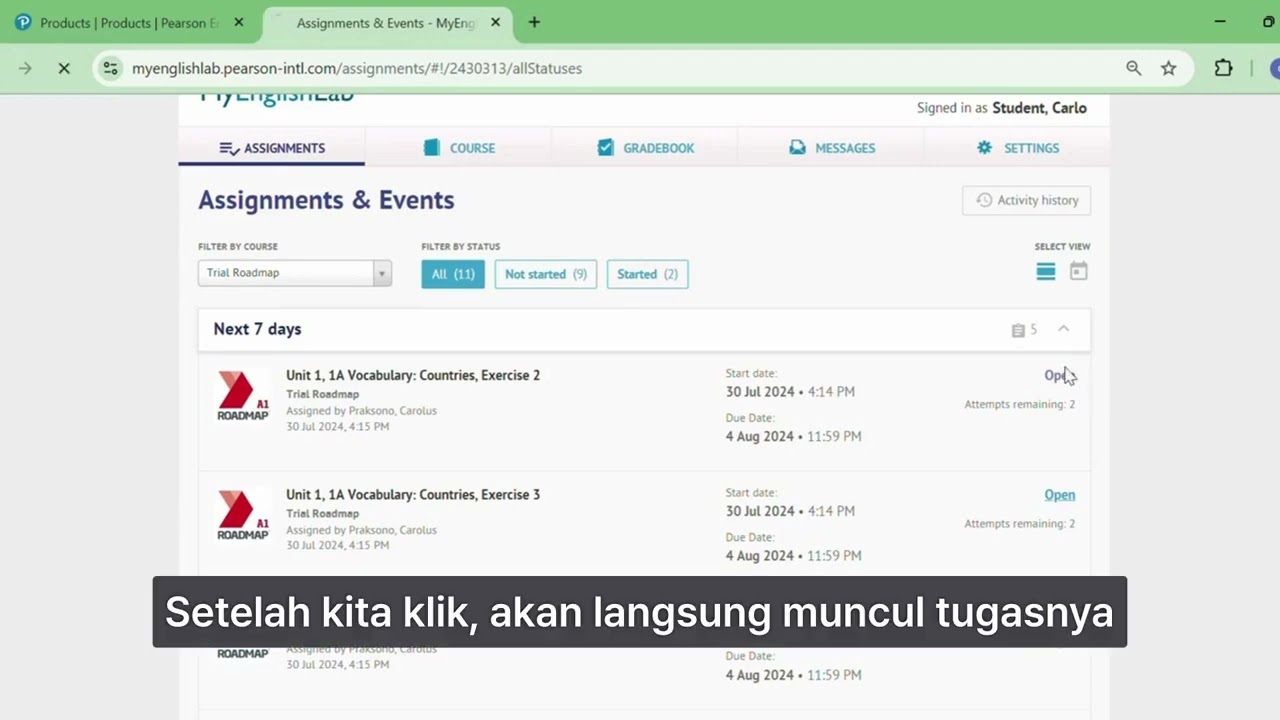The image size is (1280, 720).
Task: Open the Gradebook tab
Action: [x=645, y=148]
